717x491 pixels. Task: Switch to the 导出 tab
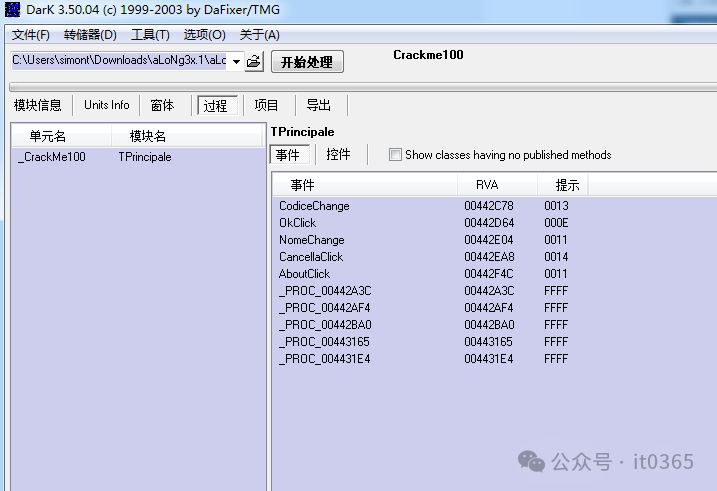coord(318,105)
